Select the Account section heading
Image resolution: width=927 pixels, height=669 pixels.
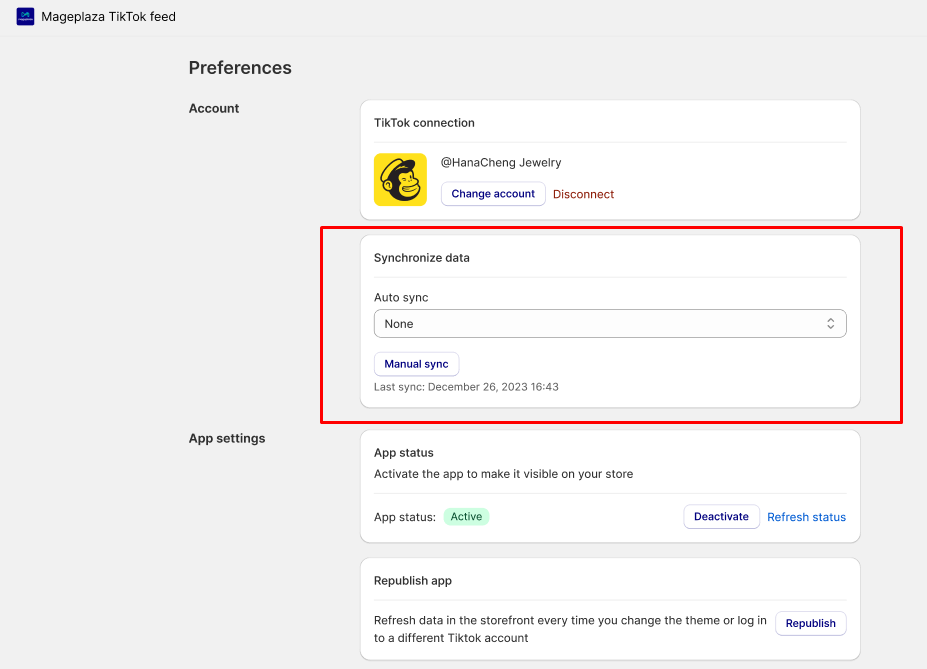pyautogui.click(x=214, y=109)
